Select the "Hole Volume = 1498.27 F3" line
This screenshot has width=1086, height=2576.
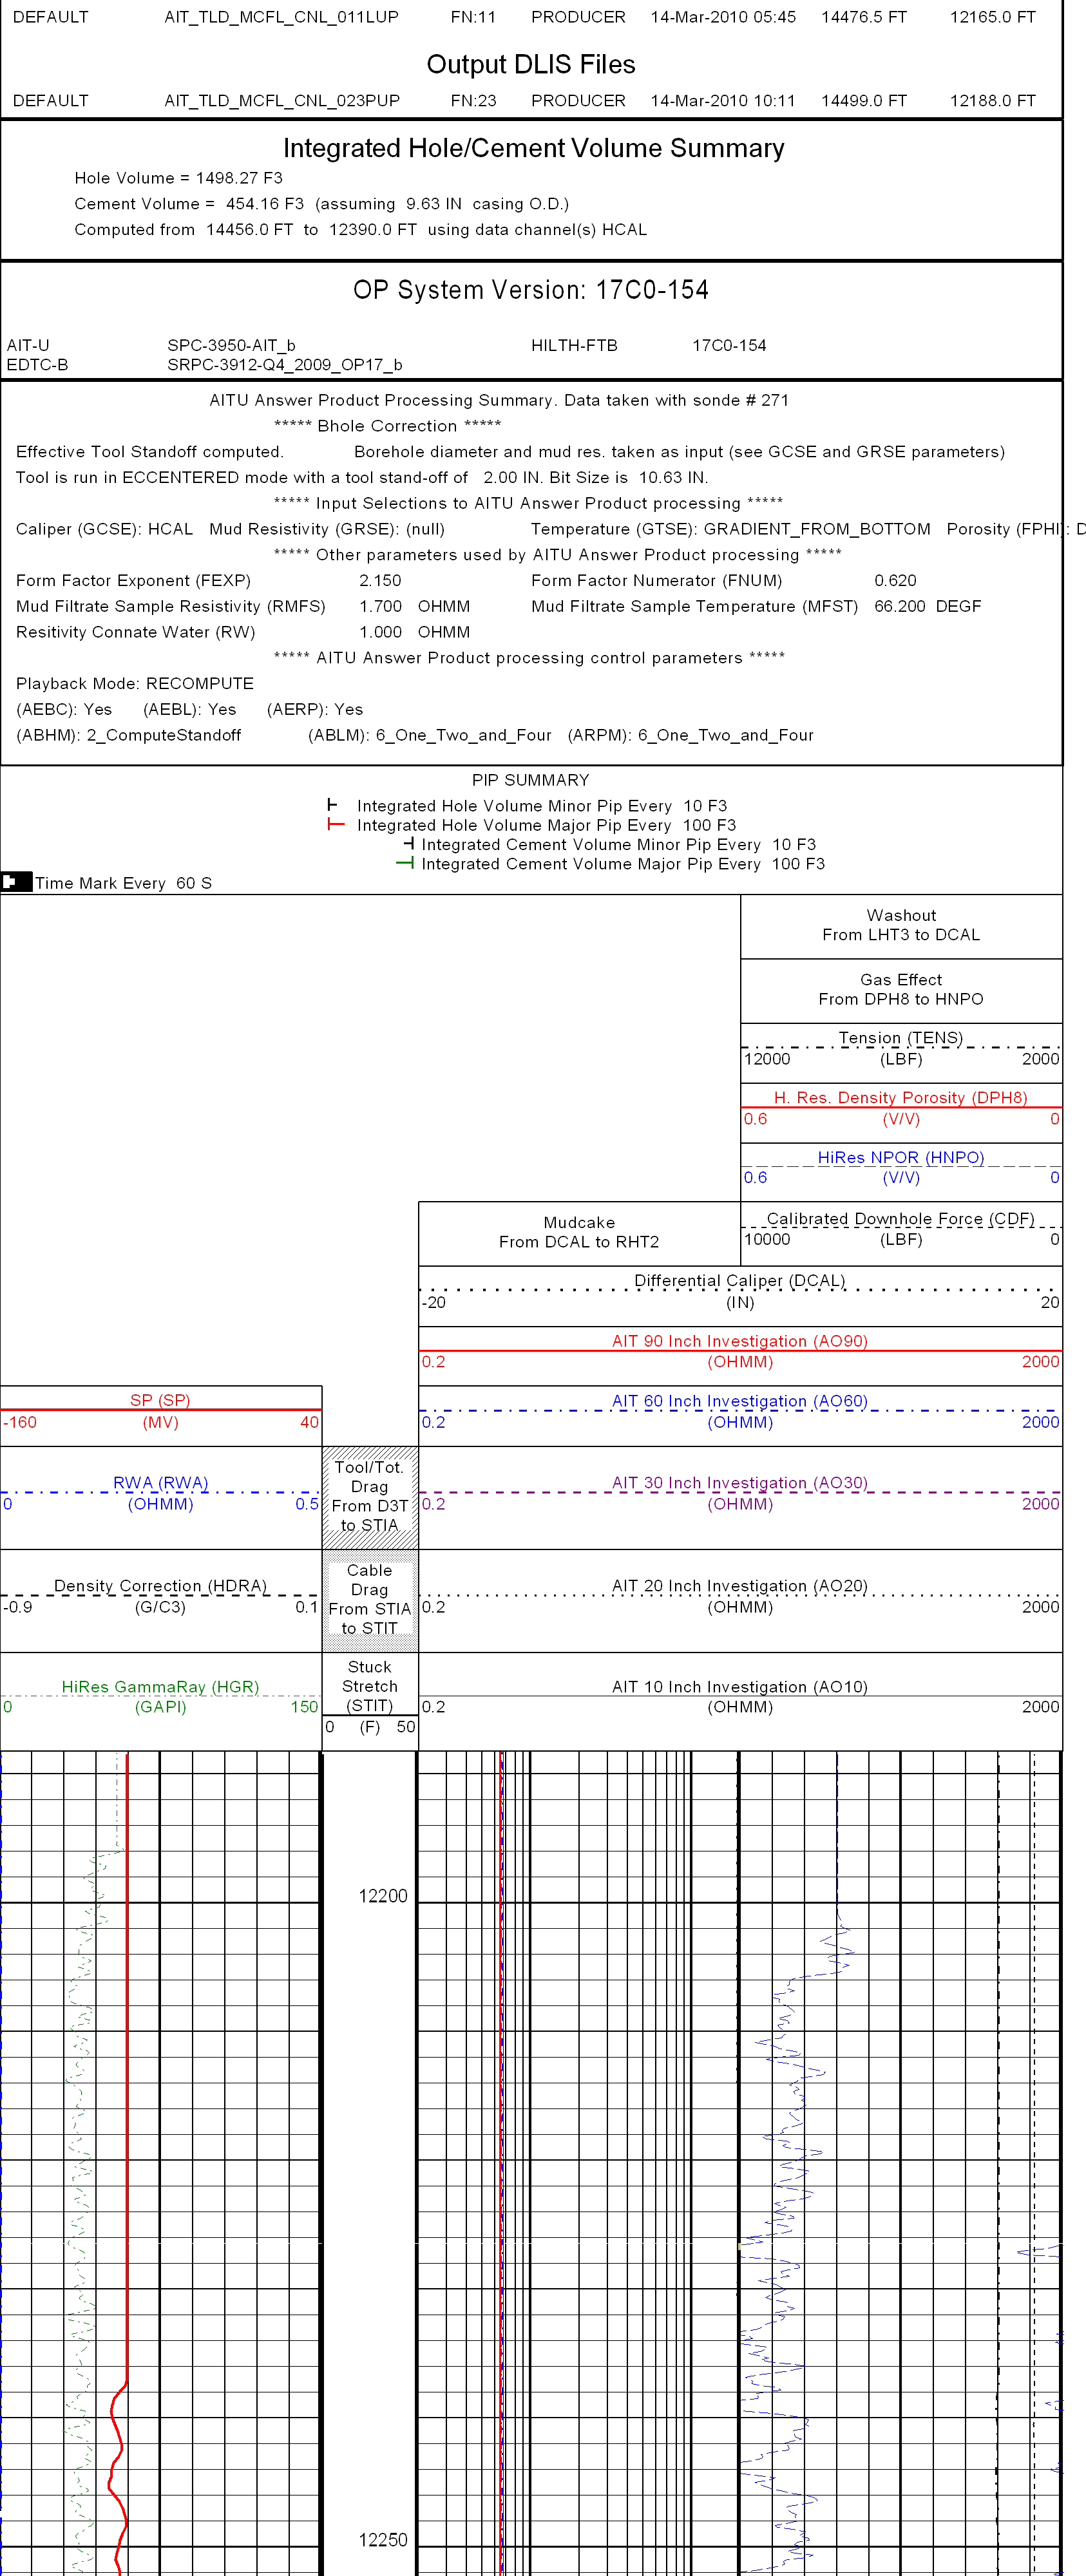(179, 178)
